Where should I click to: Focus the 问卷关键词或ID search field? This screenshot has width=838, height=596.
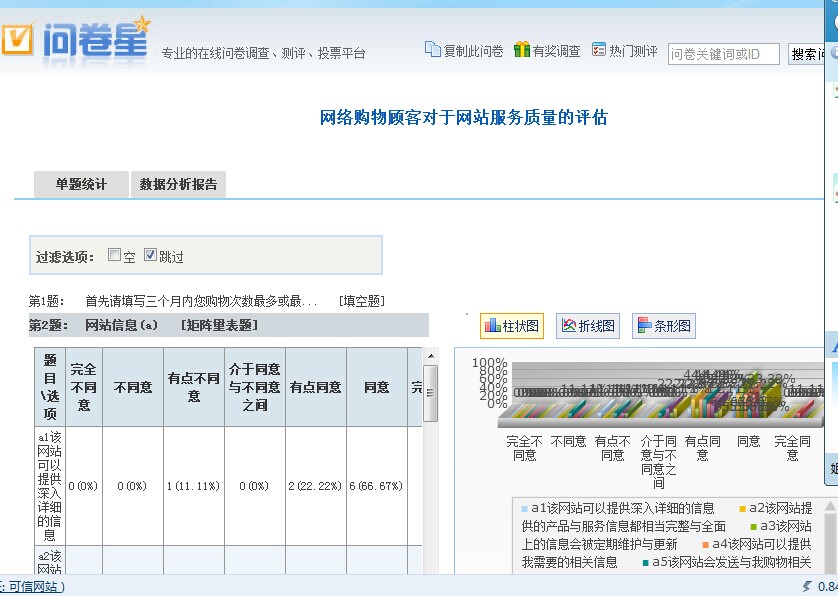724,54
